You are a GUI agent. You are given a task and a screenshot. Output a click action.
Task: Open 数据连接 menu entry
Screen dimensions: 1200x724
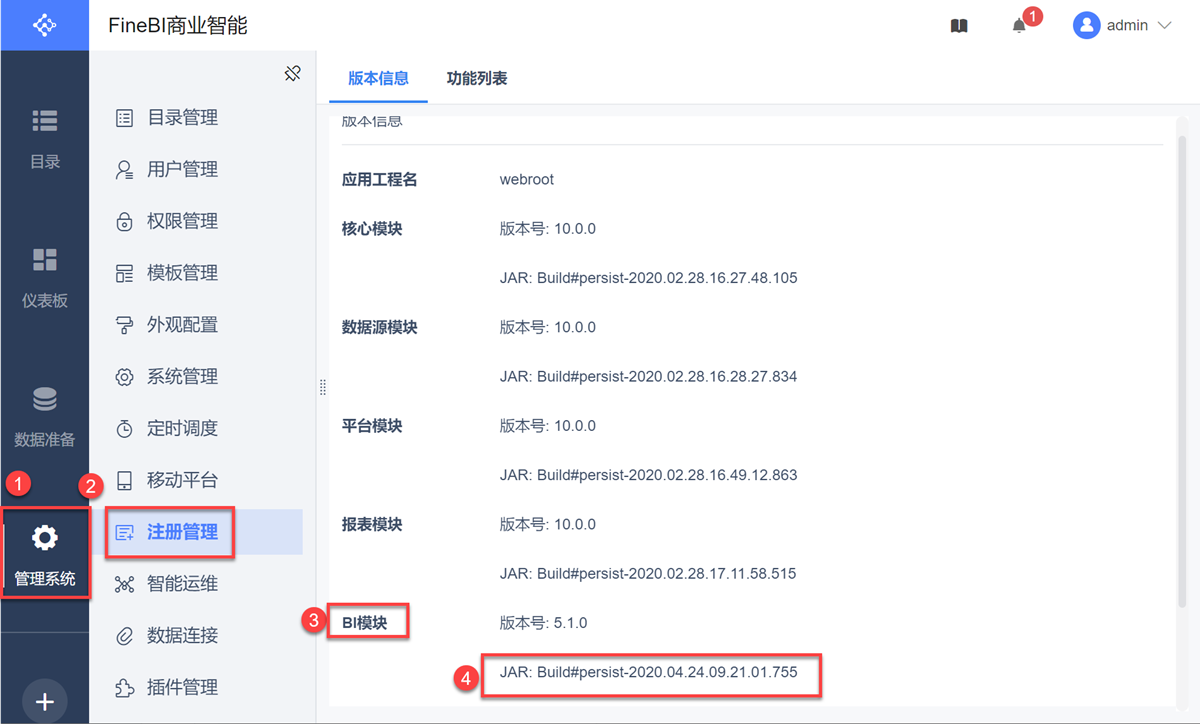182,636
